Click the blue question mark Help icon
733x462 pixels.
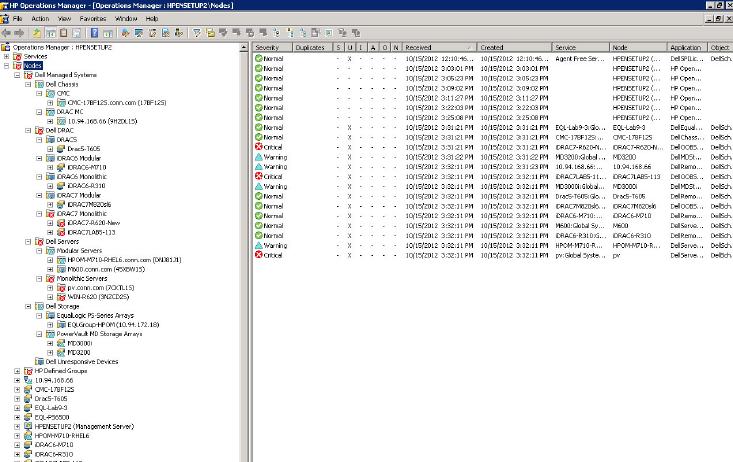[94, 33]
